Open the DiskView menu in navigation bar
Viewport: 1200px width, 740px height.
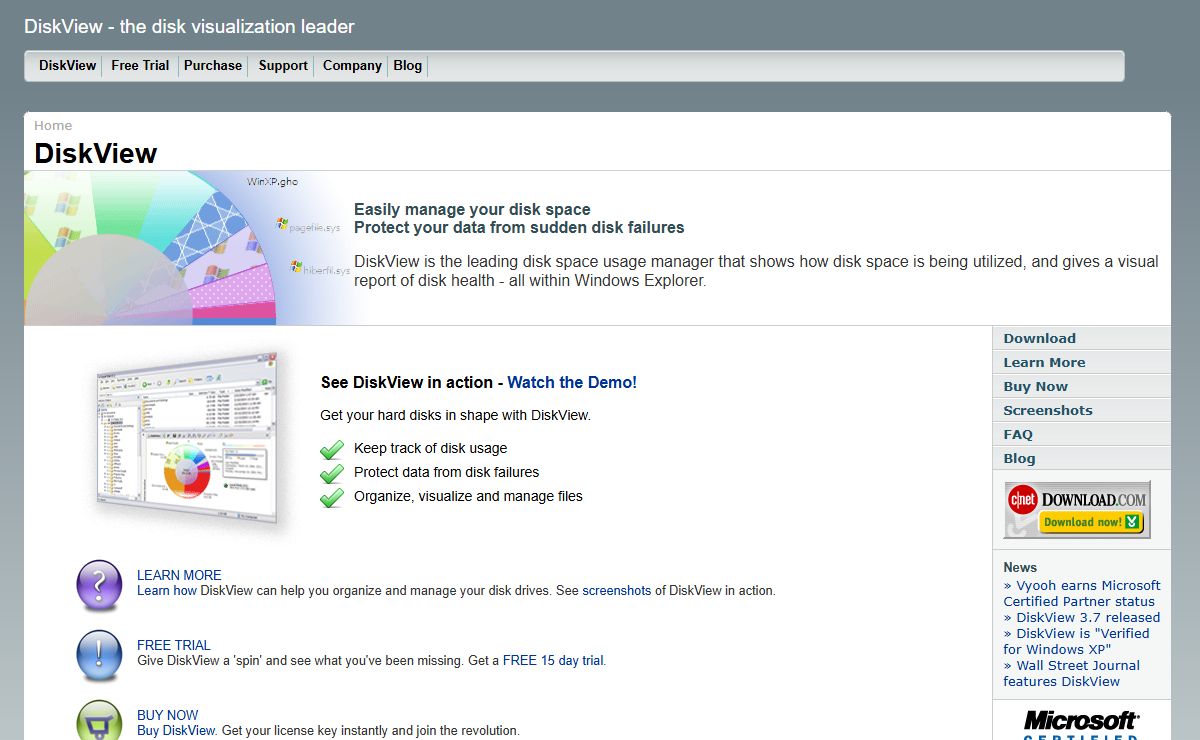point(67,65)
